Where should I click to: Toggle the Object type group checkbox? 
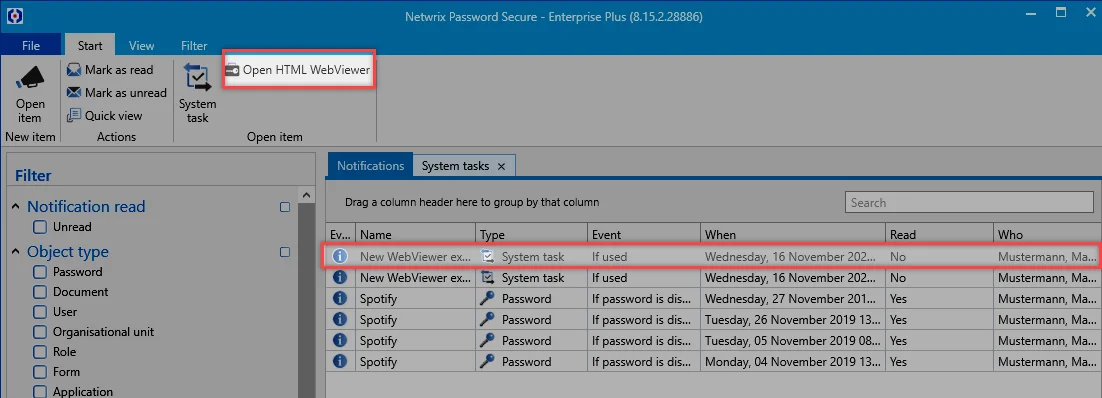coord(285,252)
